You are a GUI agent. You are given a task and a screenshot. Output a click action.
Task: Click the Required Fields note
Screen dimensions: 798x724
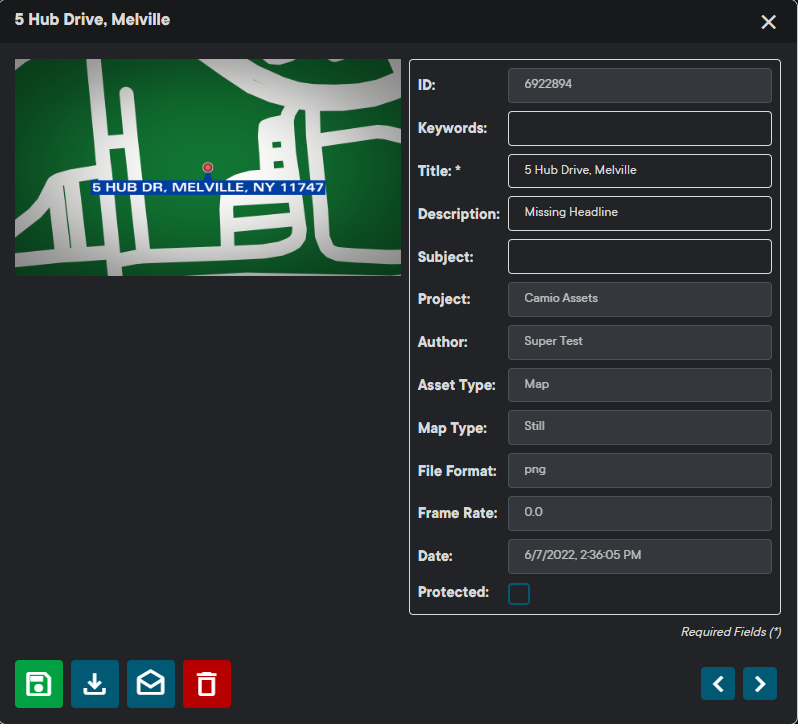731,632
